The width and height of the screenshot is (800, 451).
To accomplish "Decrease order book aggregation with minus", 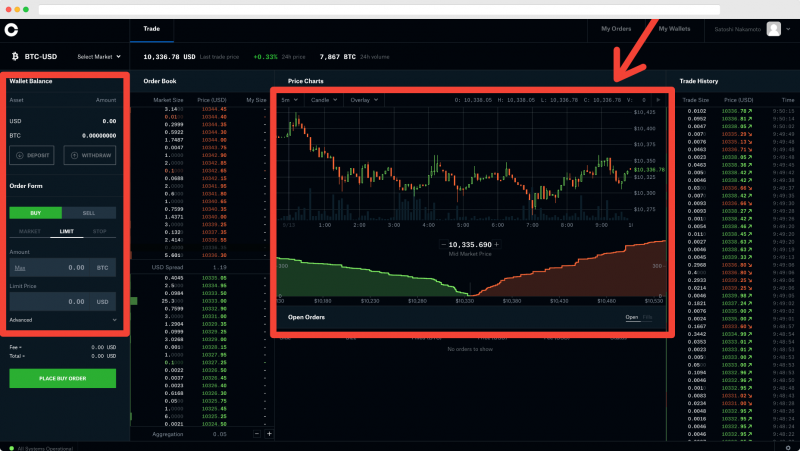I will click(x=257, y=434).
